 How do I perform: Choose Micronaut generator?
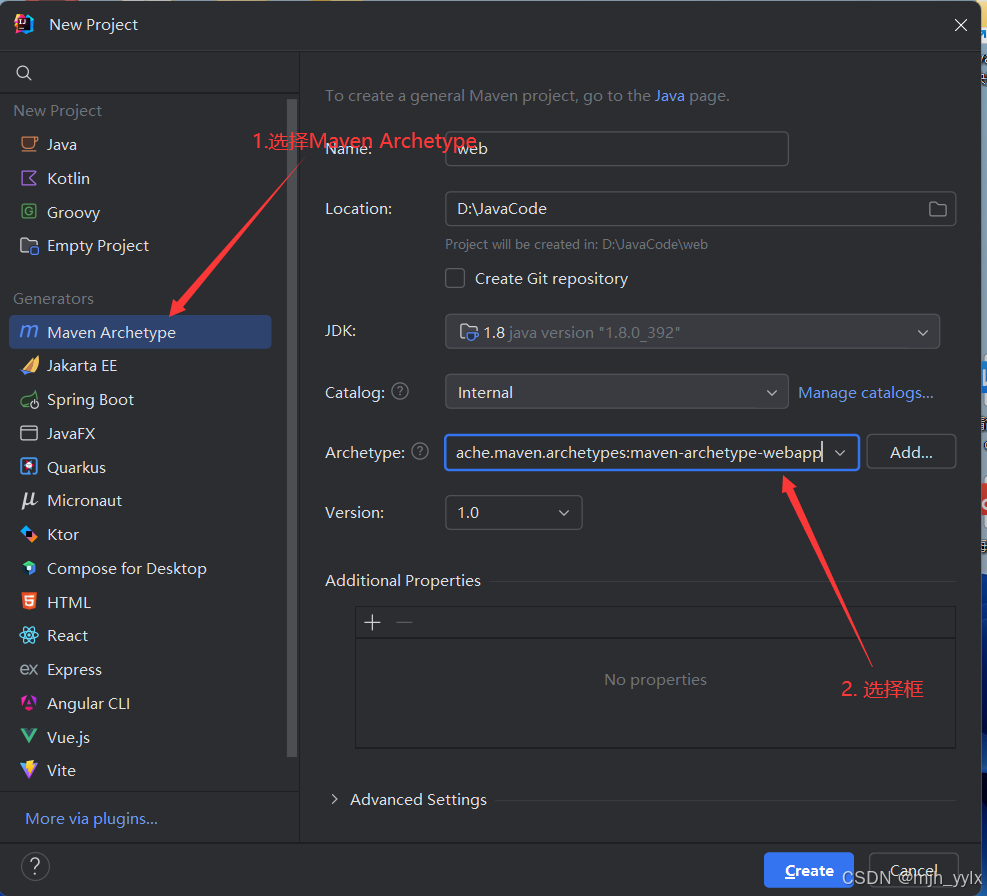[140, 501]
